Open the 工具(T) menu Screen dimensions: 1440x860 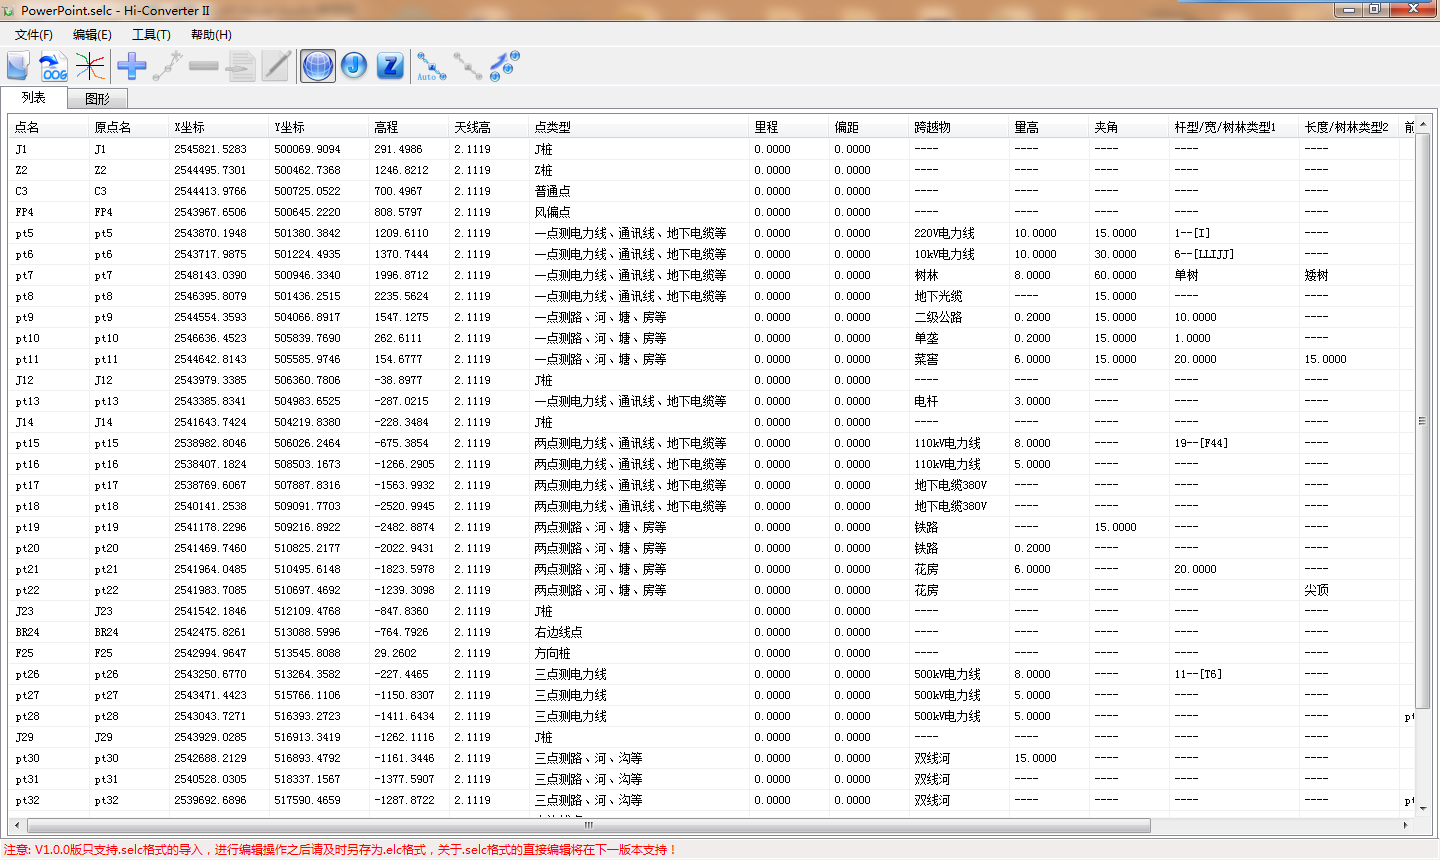point(151,35)
